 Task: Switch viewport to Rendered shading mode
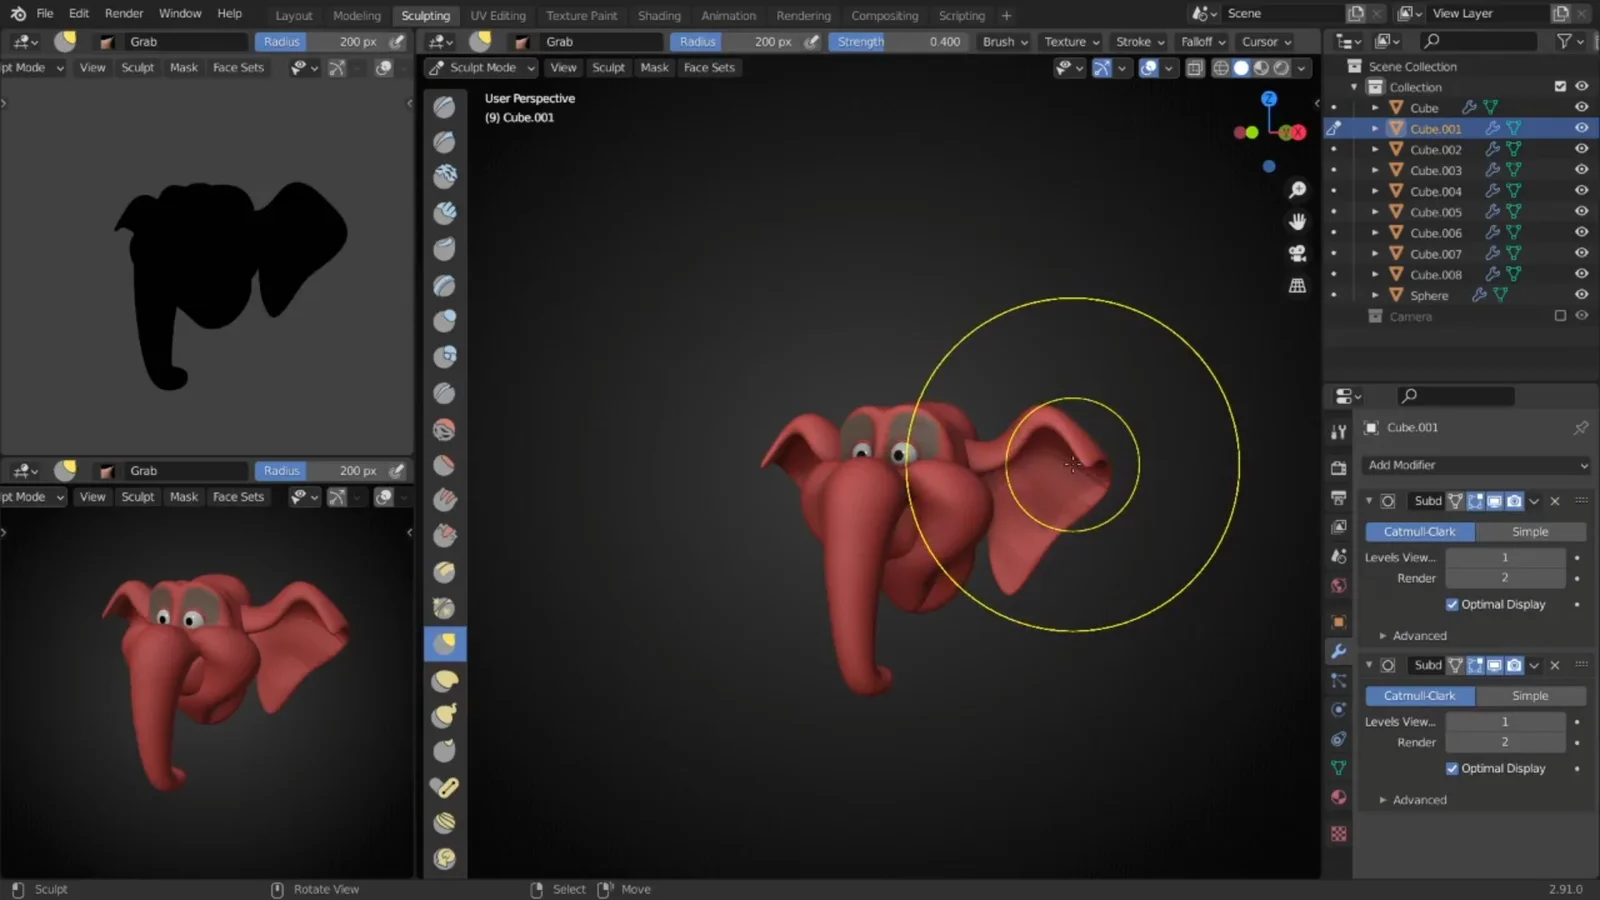[x=1280, y=67]
